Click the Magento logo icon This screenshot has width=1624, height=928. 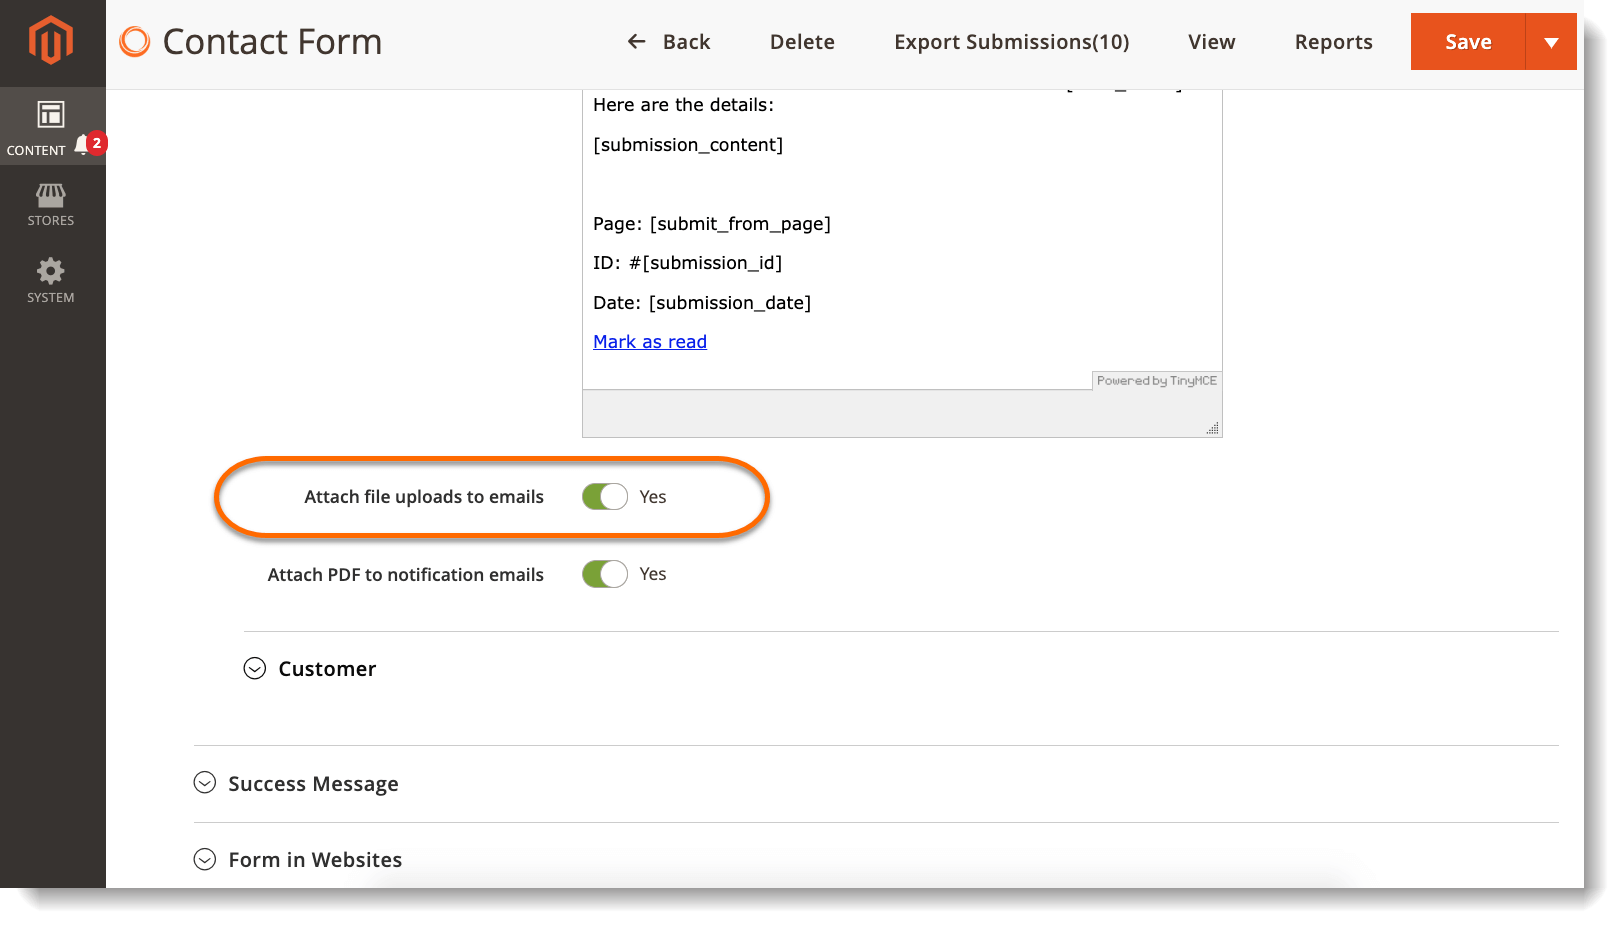pos(51,42)
